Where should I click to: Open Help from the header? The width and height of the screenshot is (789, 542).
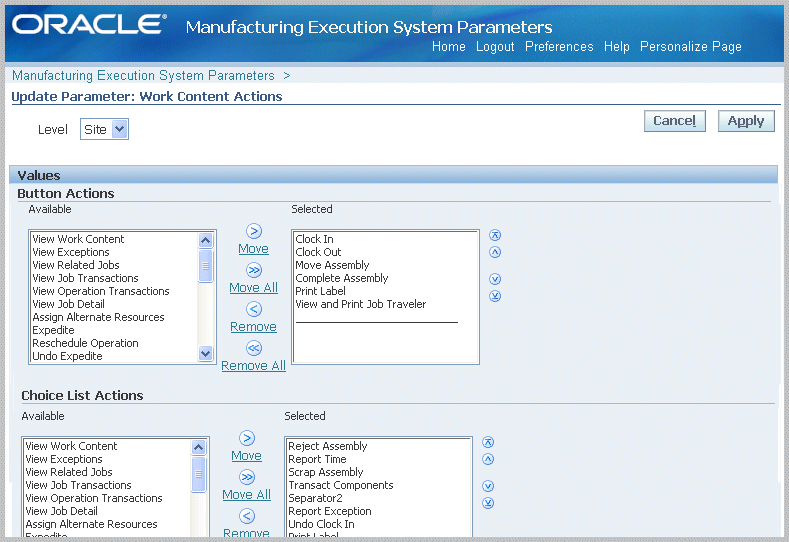(x=616, y=47)
